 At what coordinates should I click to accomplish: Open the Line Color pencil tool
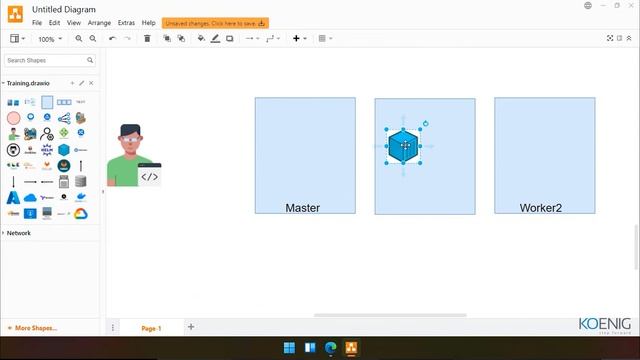pos(216,38)
